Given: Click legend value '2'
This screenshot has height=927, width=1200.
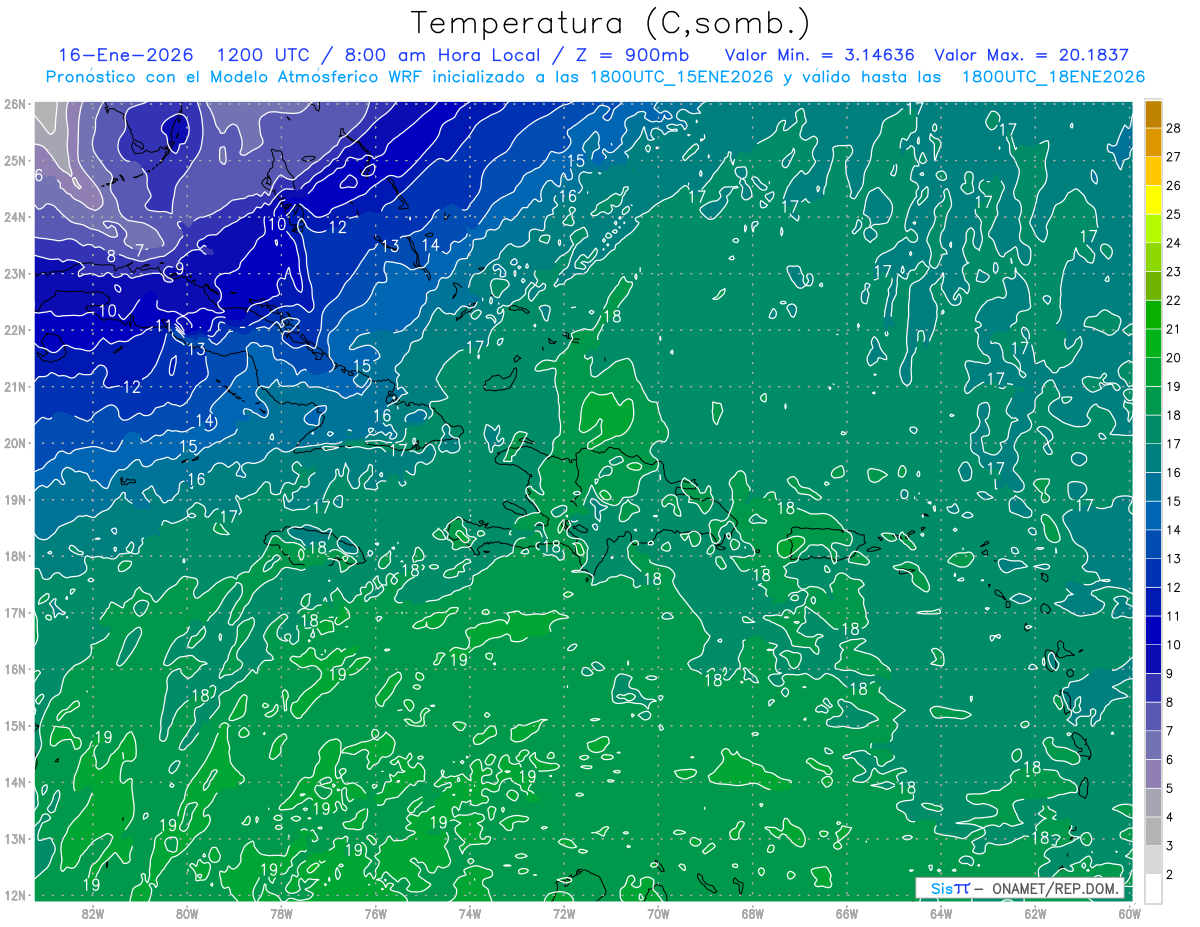Looking at the screenshot, I should click(x=1170, y=875).
